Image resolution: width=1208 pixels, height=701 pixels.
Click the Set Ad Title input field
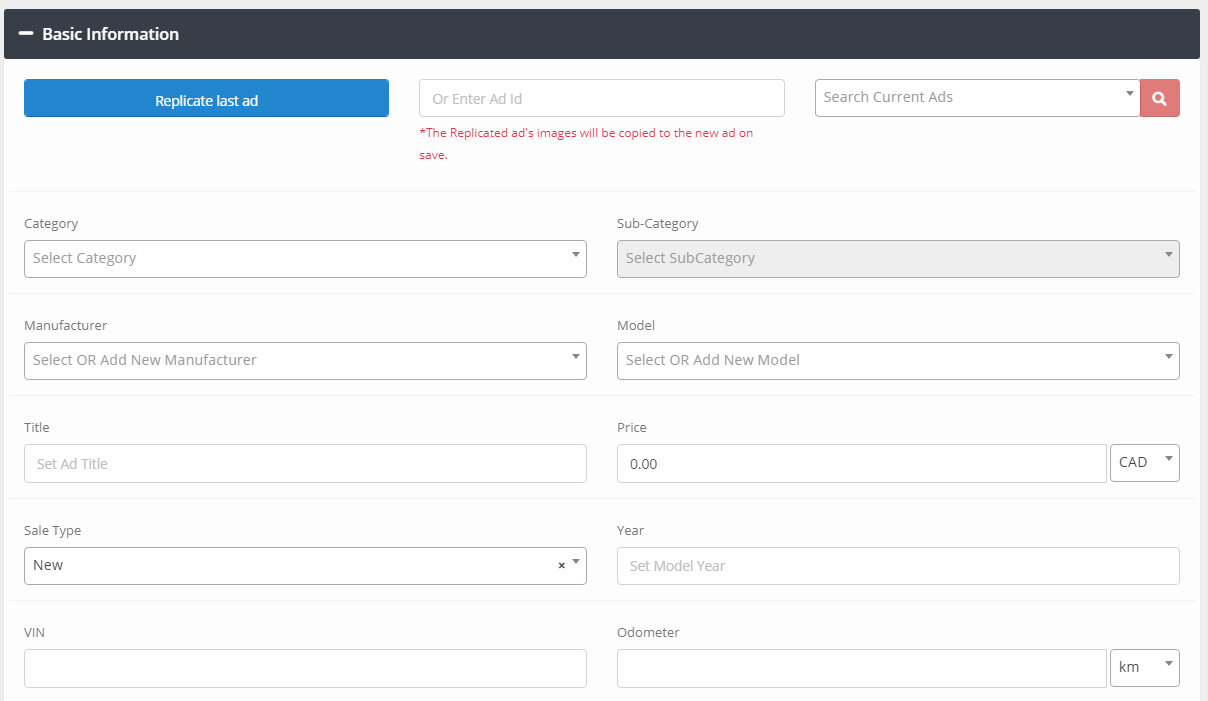point(304,464)
